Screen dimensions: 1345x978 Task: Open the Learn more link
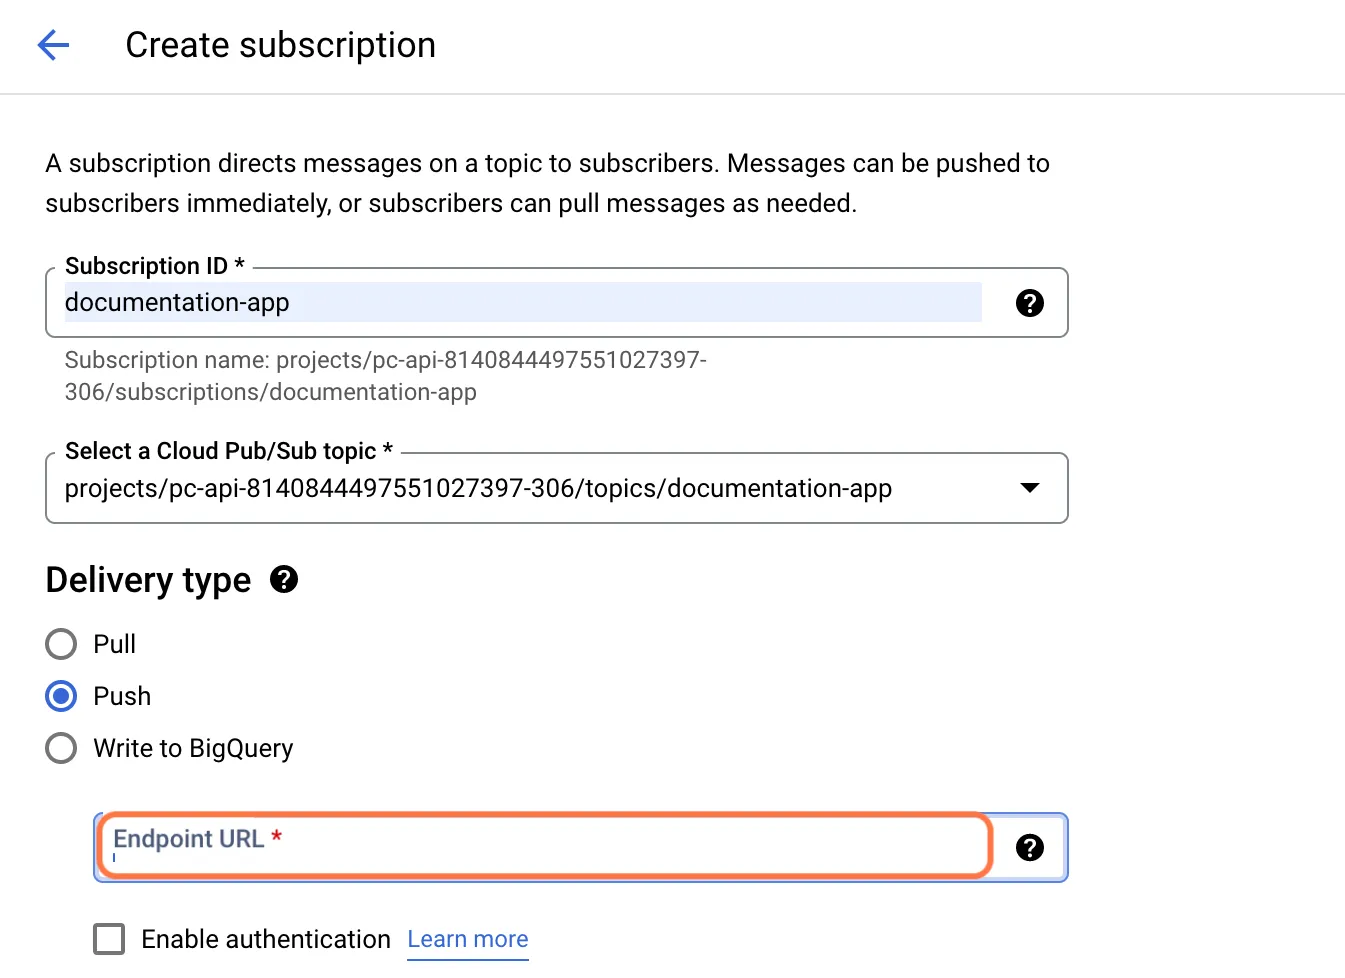click(x=468, y=939)
